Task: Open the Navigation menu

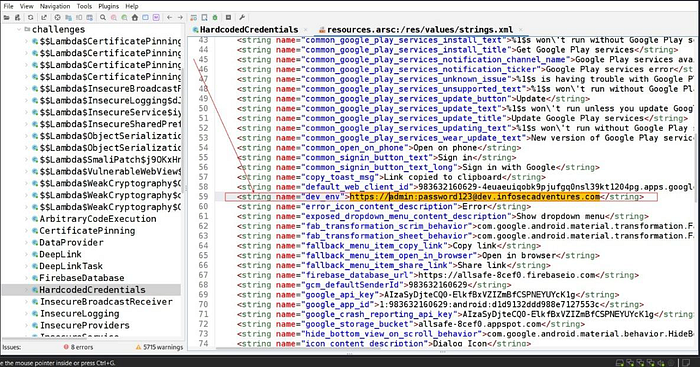Action: coord(55,6)
